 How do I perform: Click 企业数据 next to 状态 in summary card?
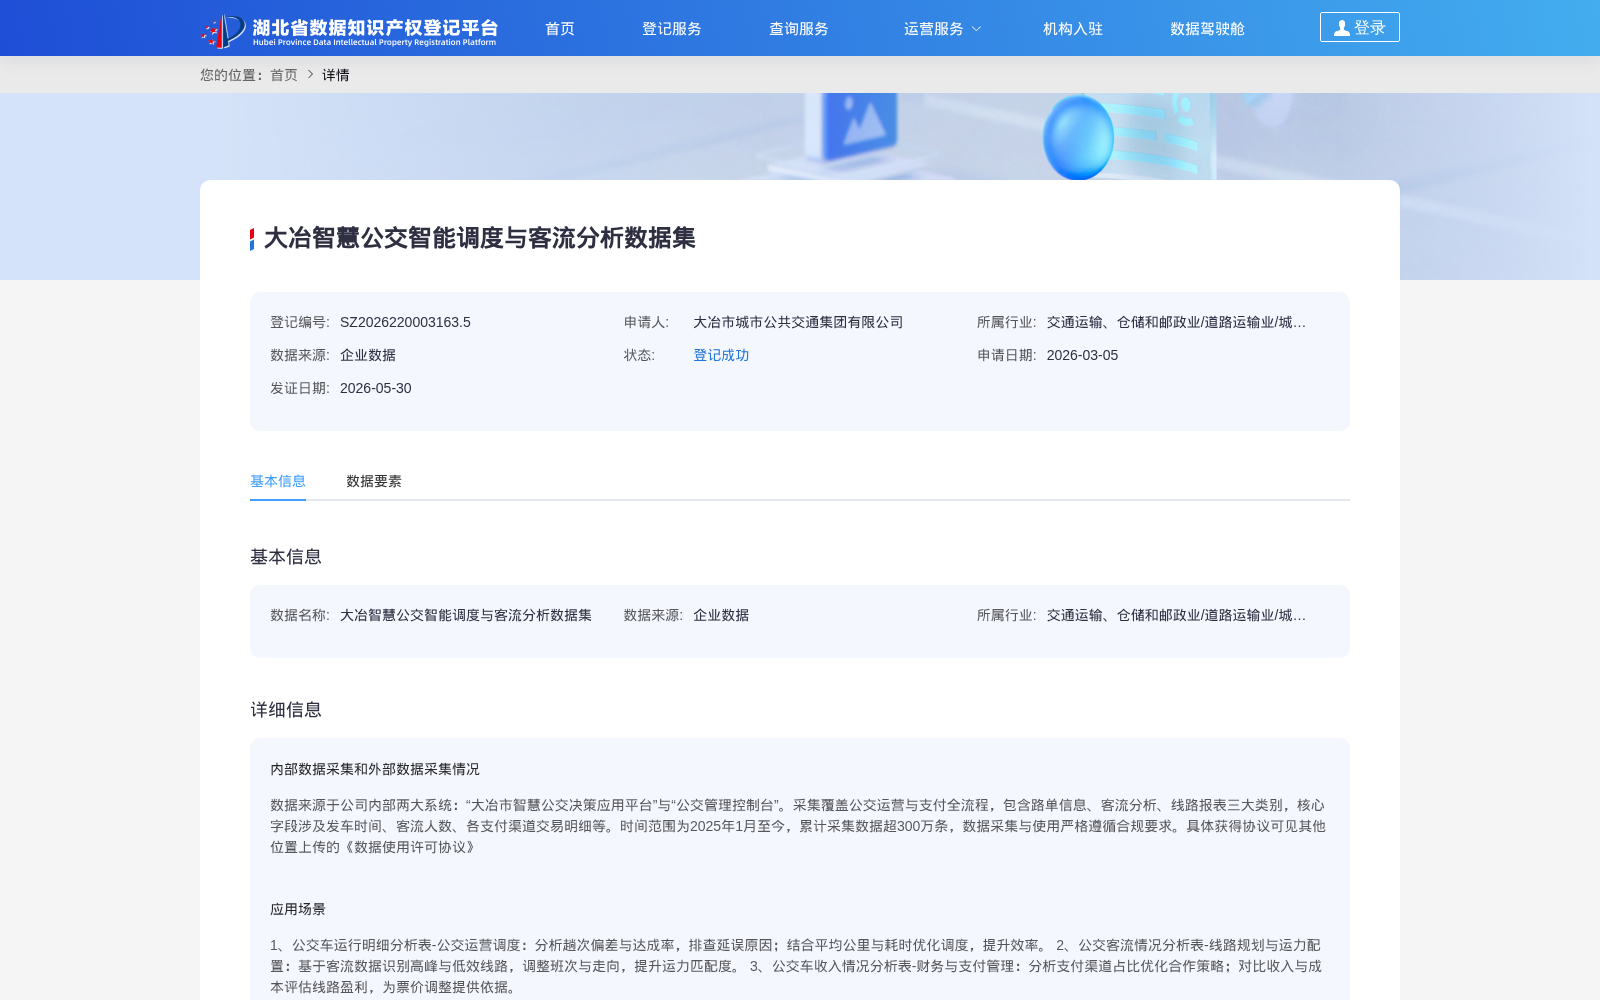coord(368,355)
